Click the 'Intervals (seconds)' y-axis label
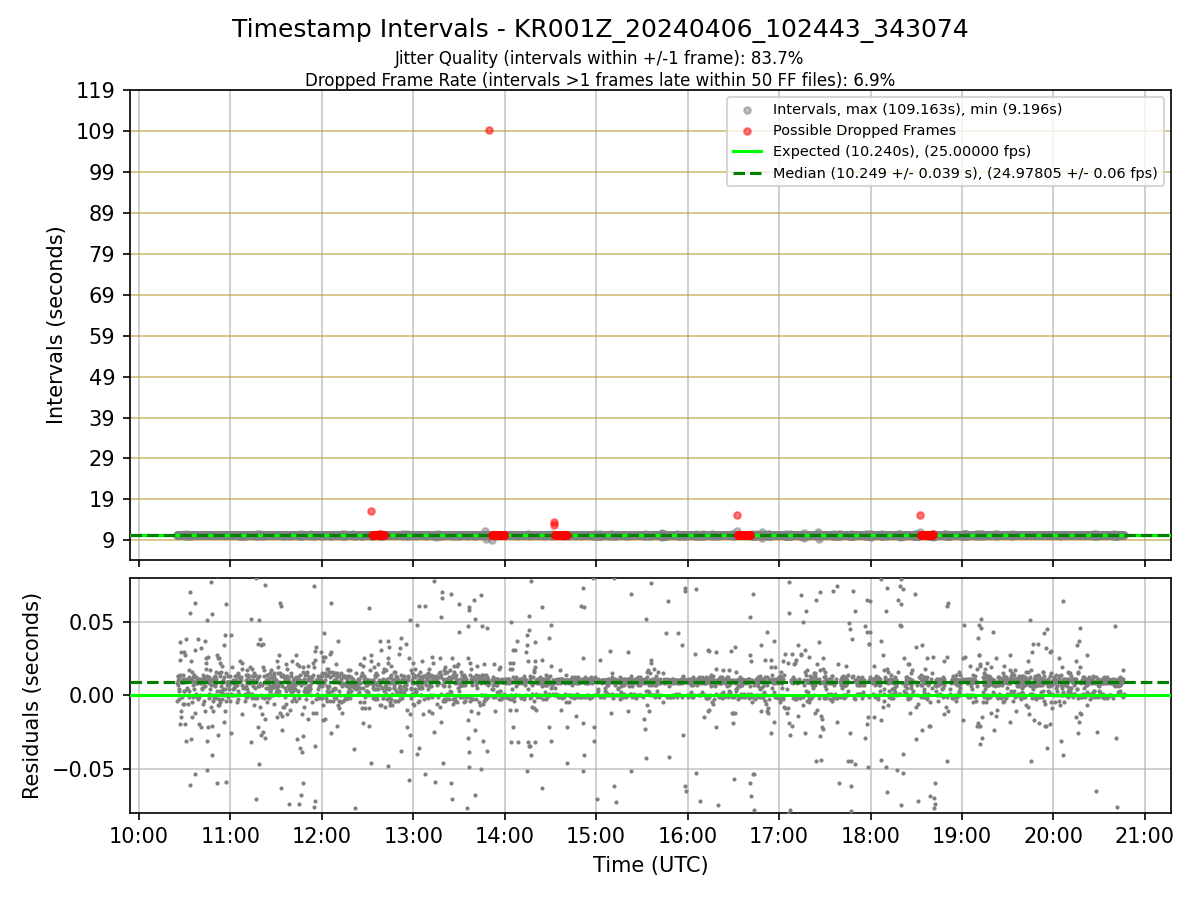This screenshot has height=900, width=1200. tap(56, 325)
